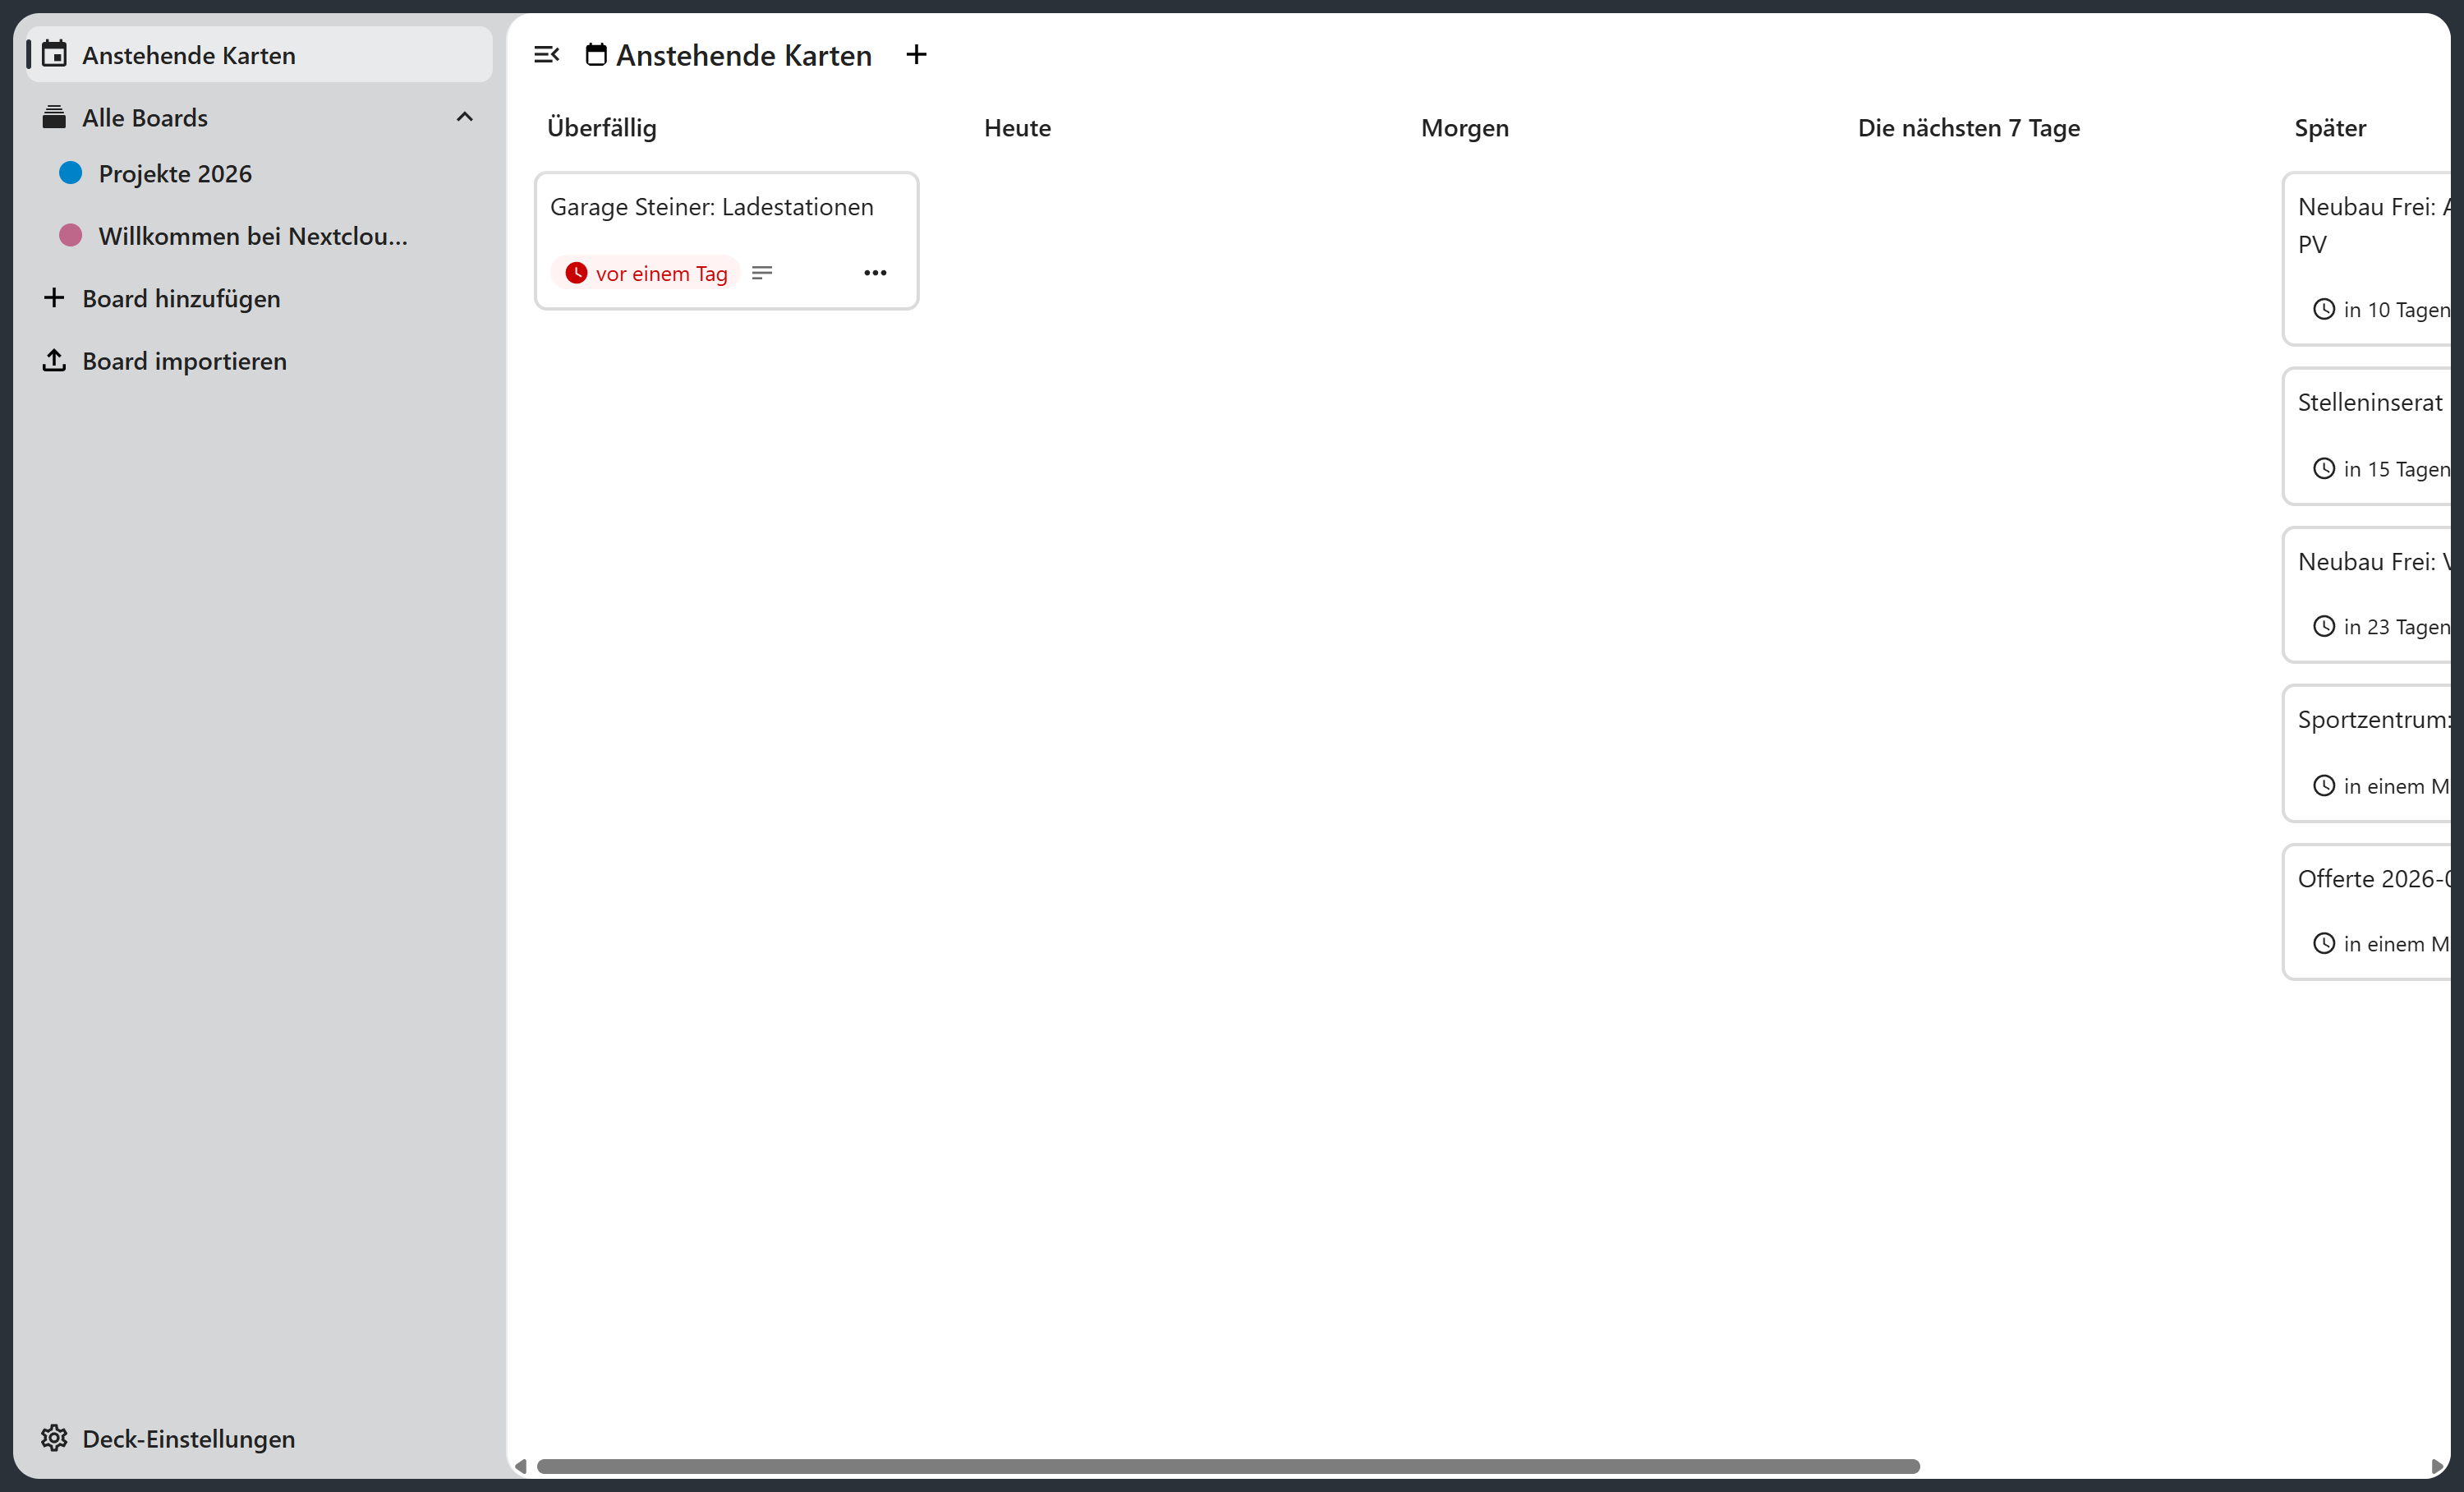The height and width of the screenshot is (1492, 2464).
Task: Click the Heute column heading
Action: tap(1017, 128)
